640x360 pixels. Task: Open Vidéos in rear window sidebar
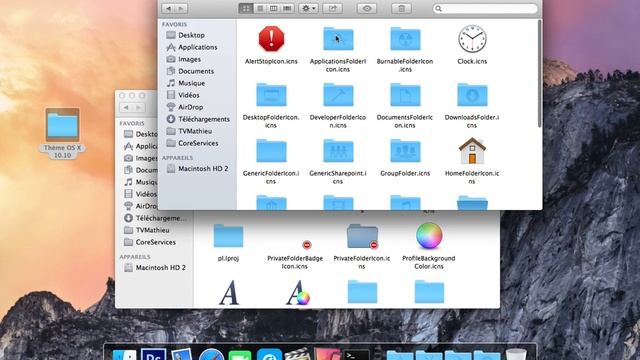point(141,194)
